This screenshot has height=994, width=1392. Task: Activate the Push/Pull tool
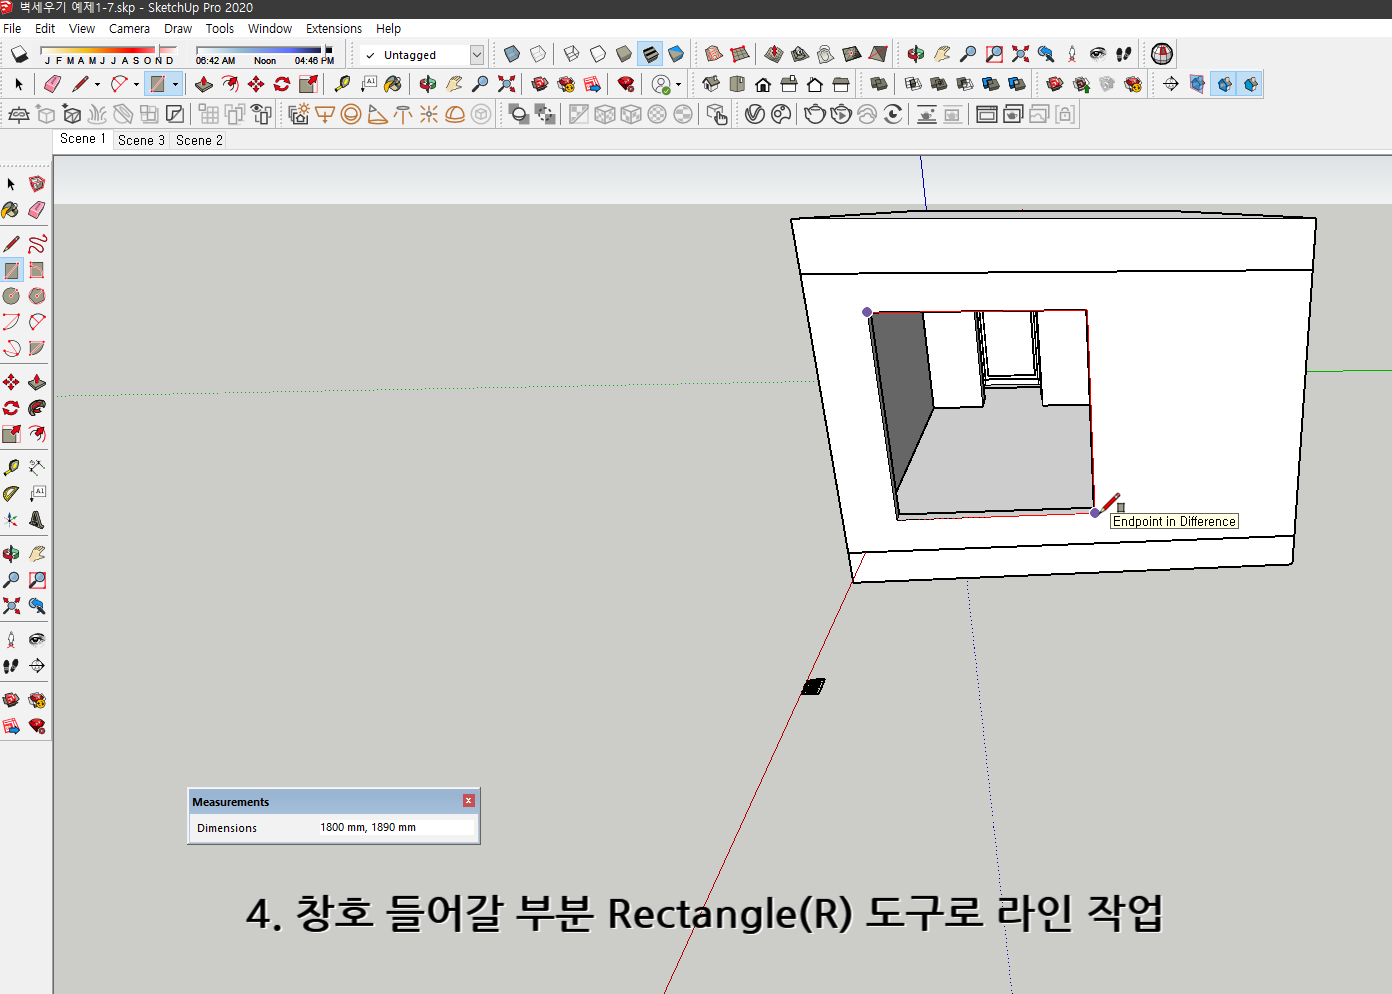[37, 381]
